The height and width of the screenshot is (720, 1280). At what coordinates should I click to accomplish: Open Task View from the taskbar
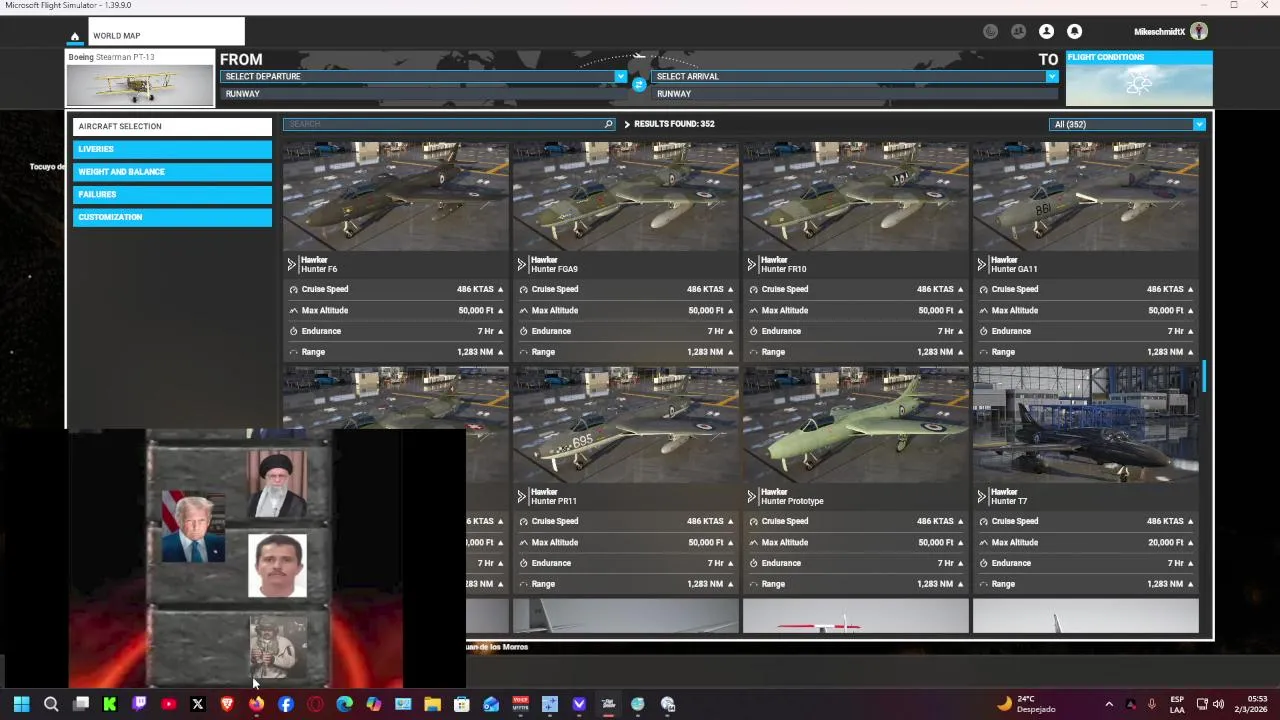click(x=81, y=704)
